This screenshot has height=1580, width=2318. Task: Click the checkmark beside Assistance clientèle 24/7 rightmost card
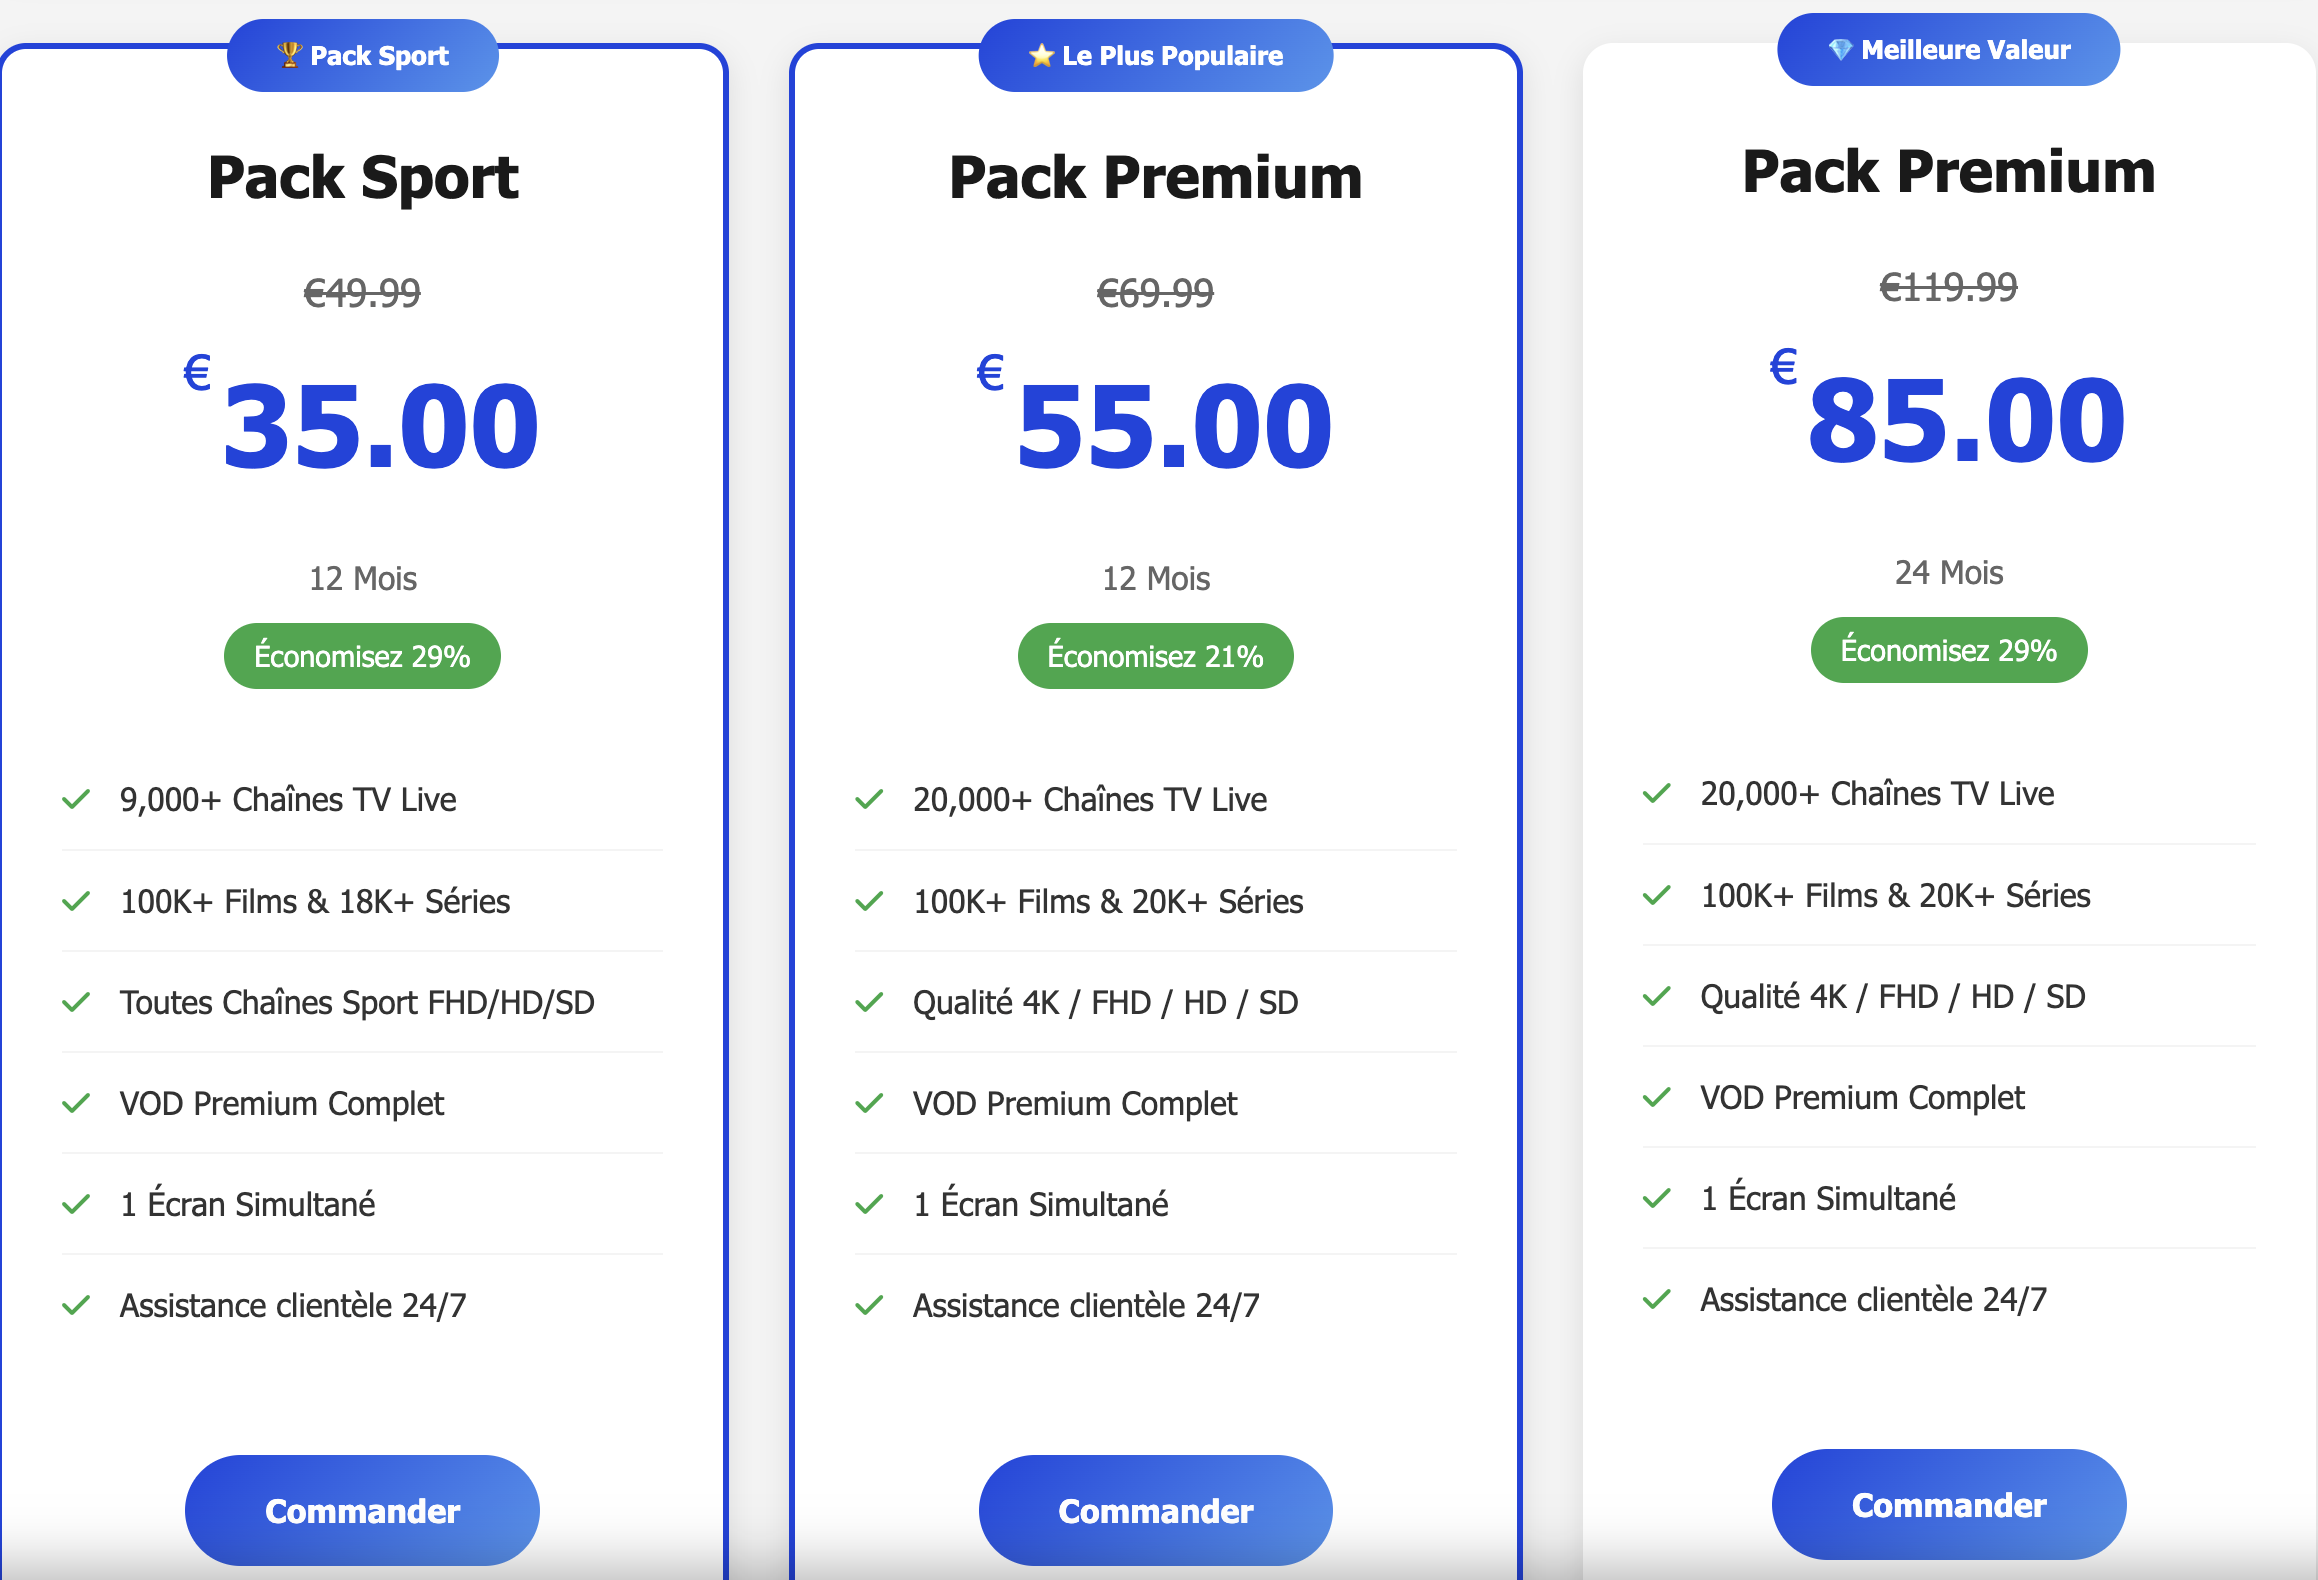pos(1656,1299)
